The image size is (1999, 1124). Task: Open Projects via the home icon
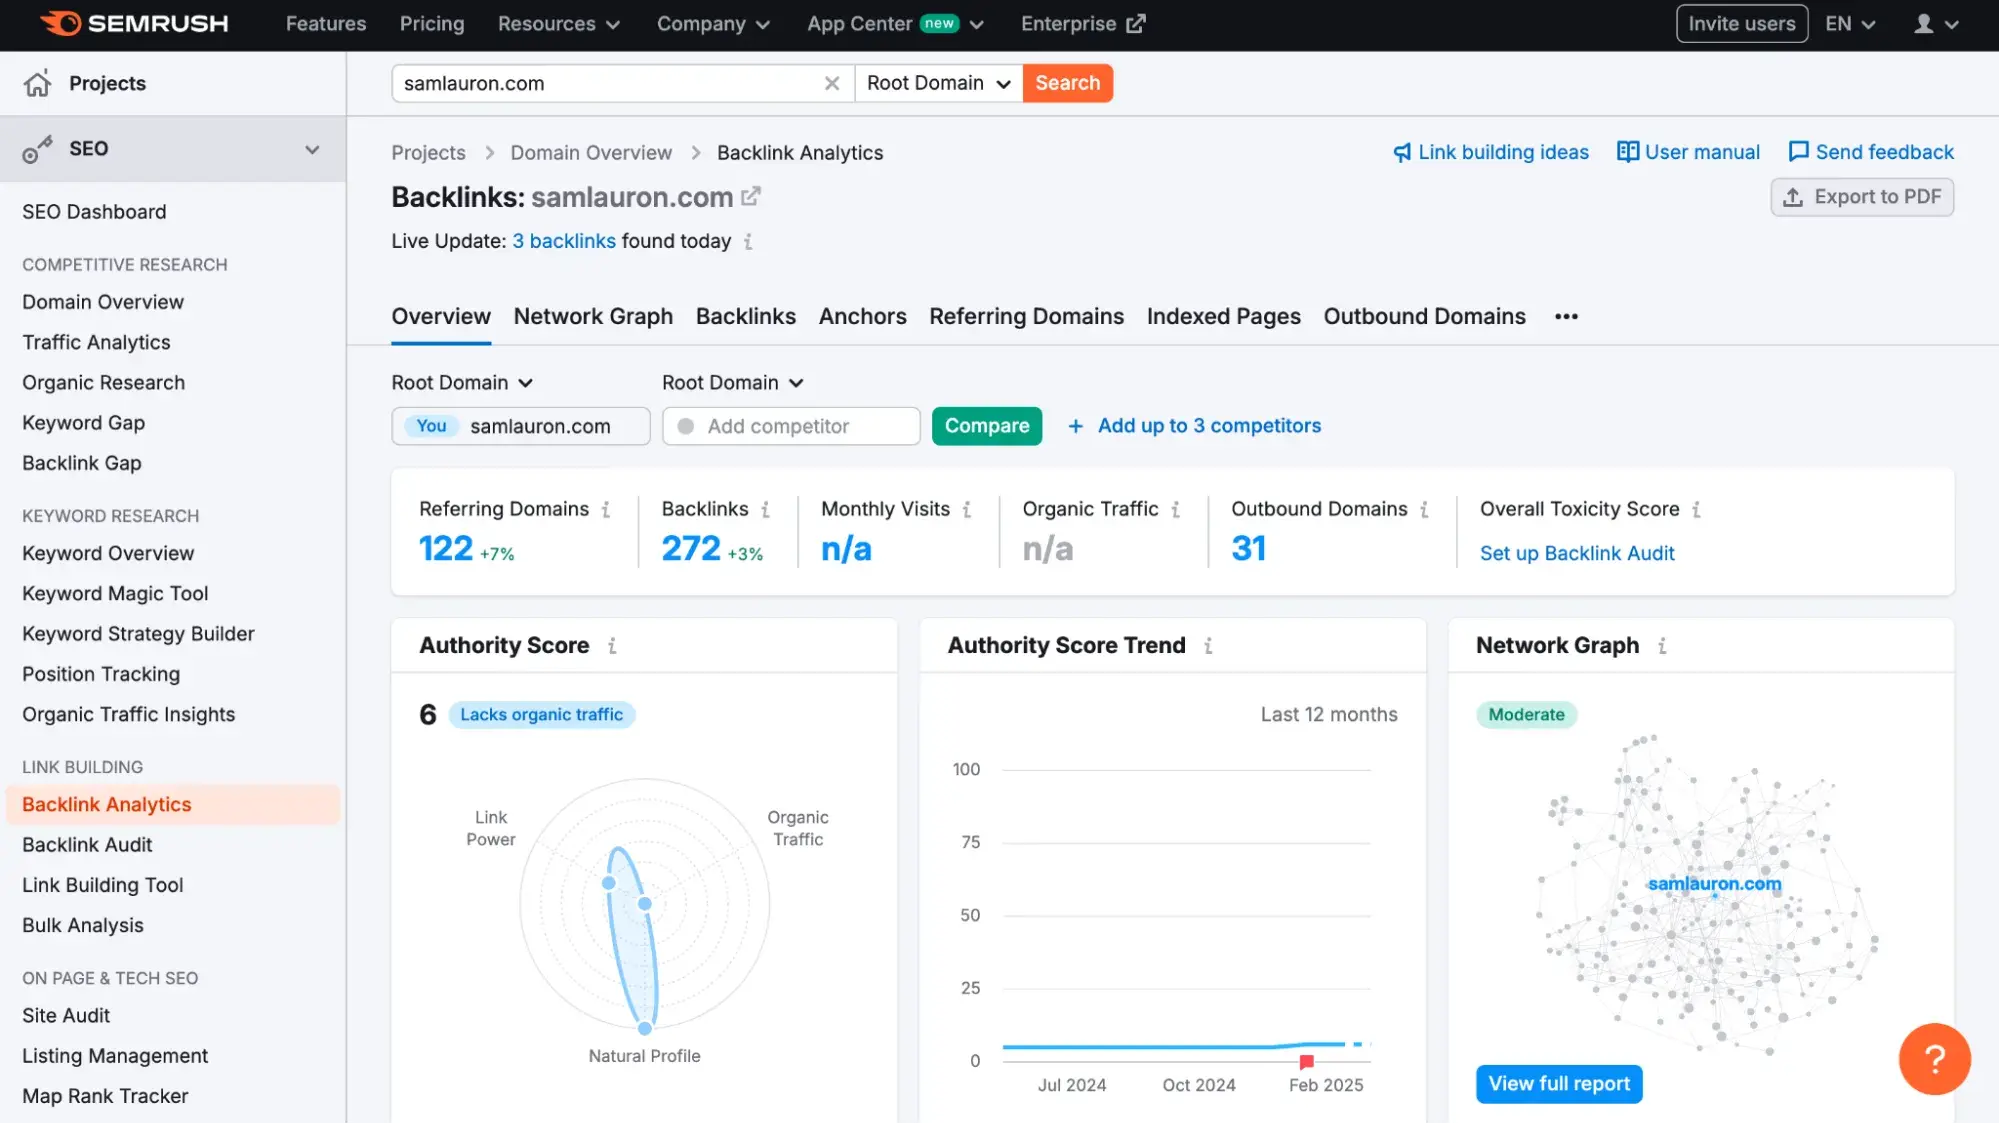[37, 83]
